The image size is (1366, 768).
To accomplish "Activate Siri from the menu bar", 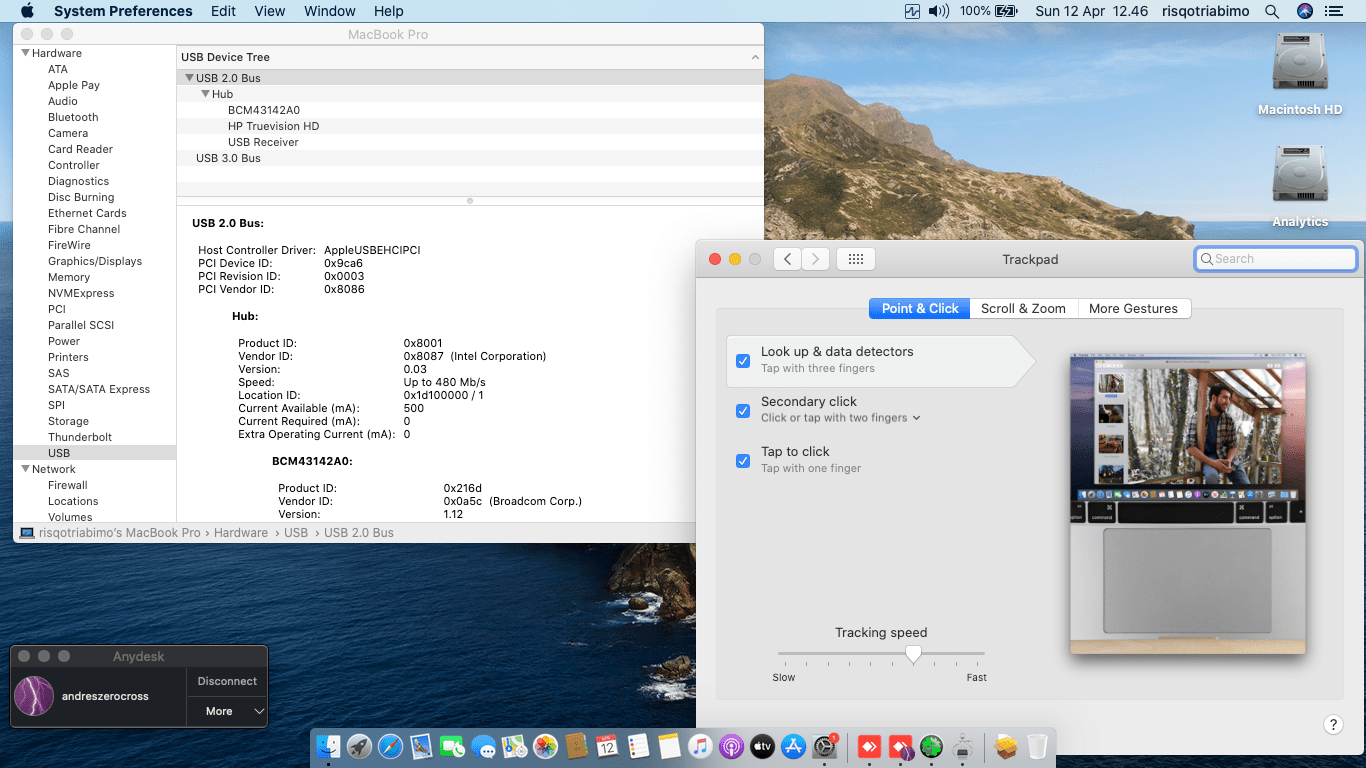I will click(x=1304, y=11).
